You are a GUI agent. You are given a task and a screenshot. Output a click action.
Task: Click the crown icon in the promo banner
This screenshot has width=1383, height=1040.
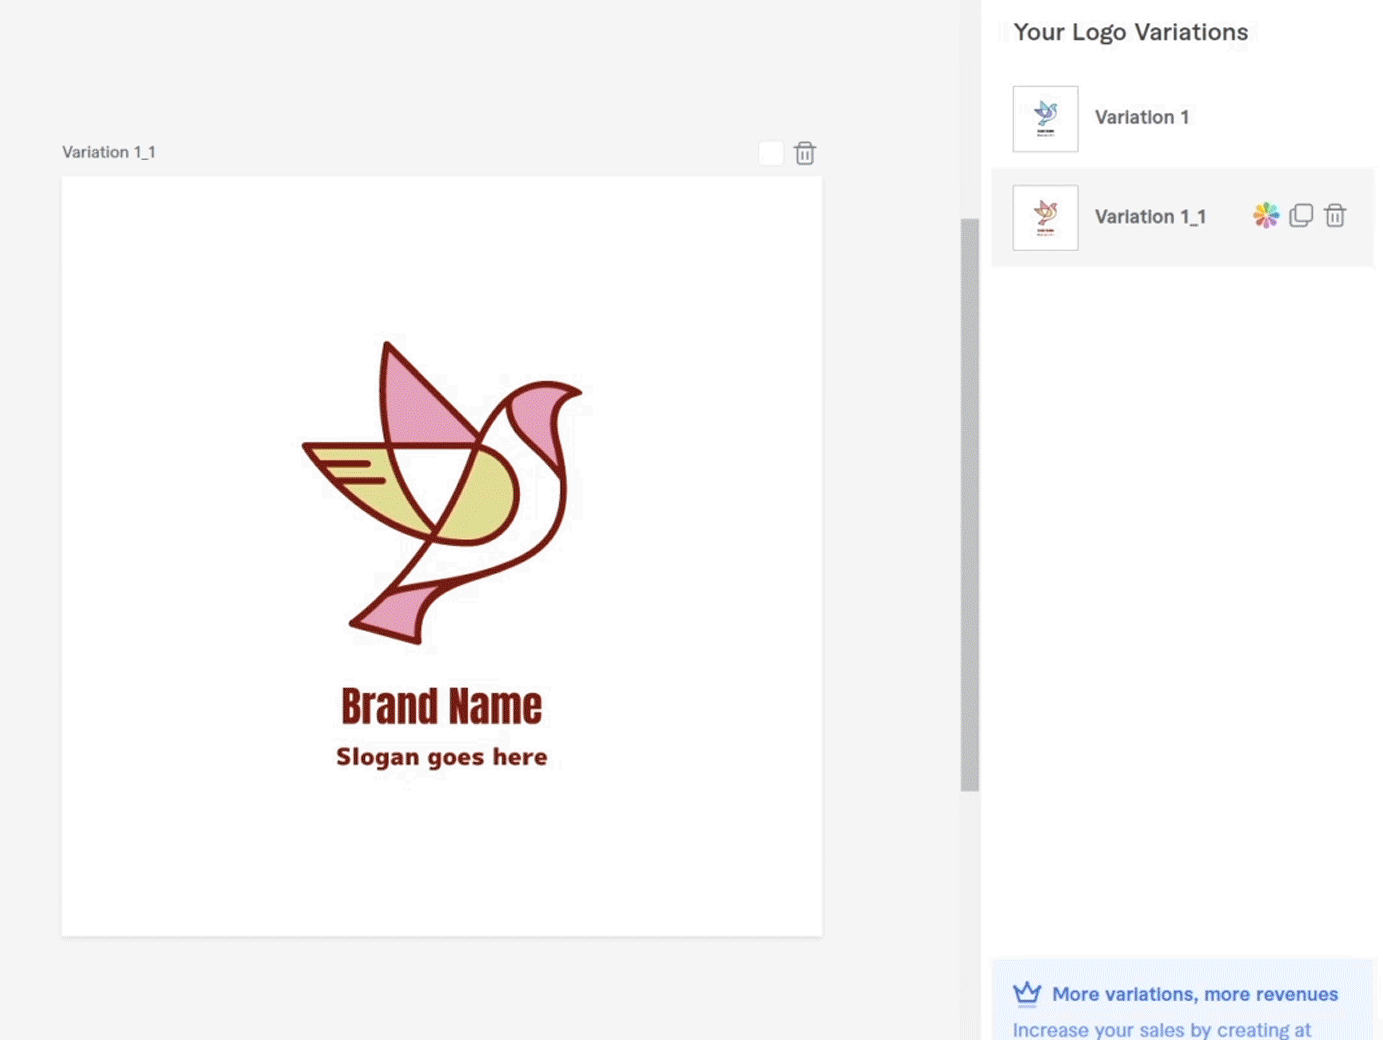(1027, 993)
